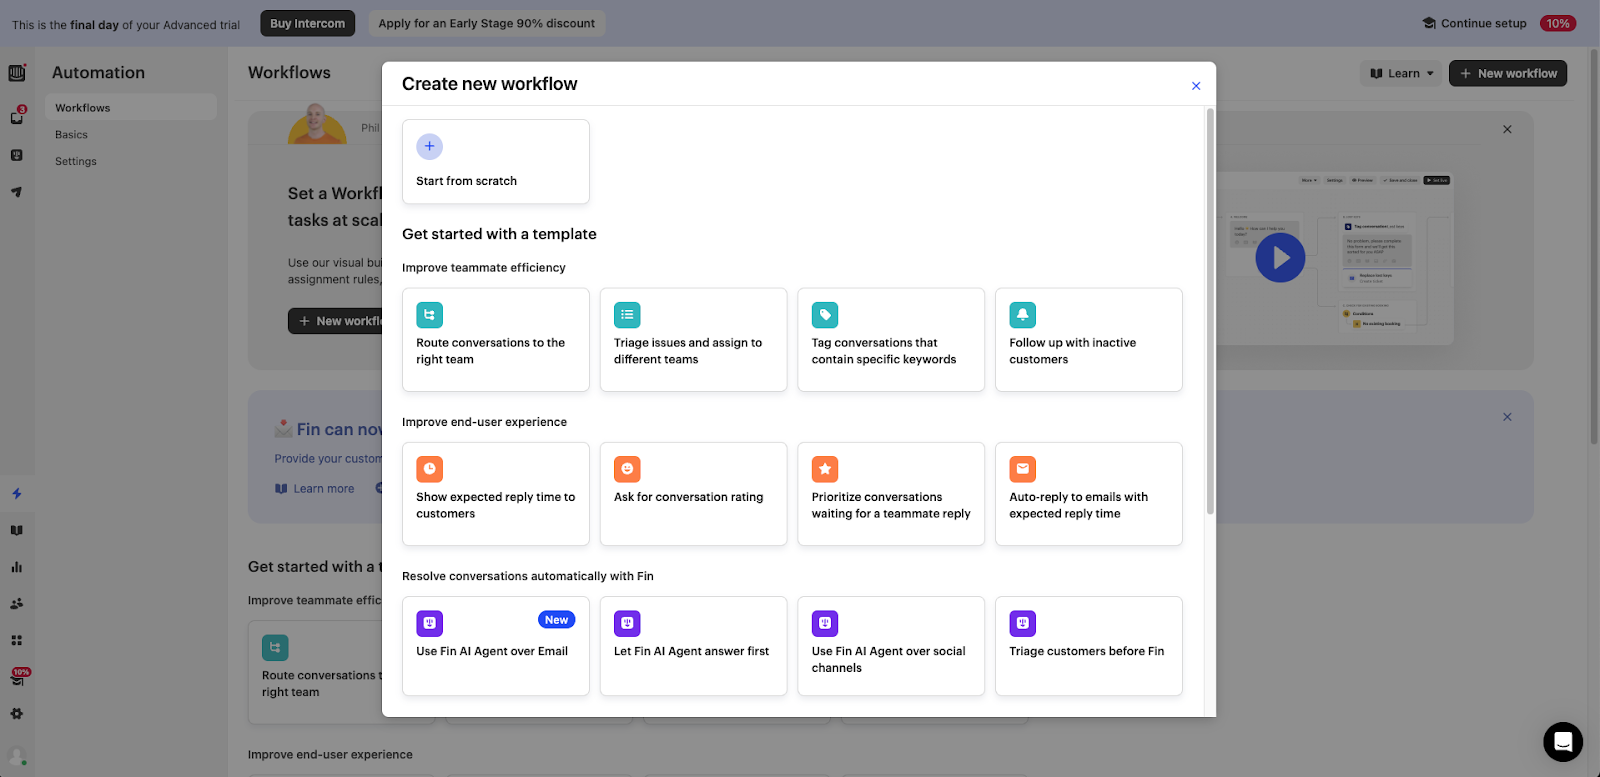
Task: Click 'Resolve conversations automatically with Fin' label
Action: coord(528,576)
